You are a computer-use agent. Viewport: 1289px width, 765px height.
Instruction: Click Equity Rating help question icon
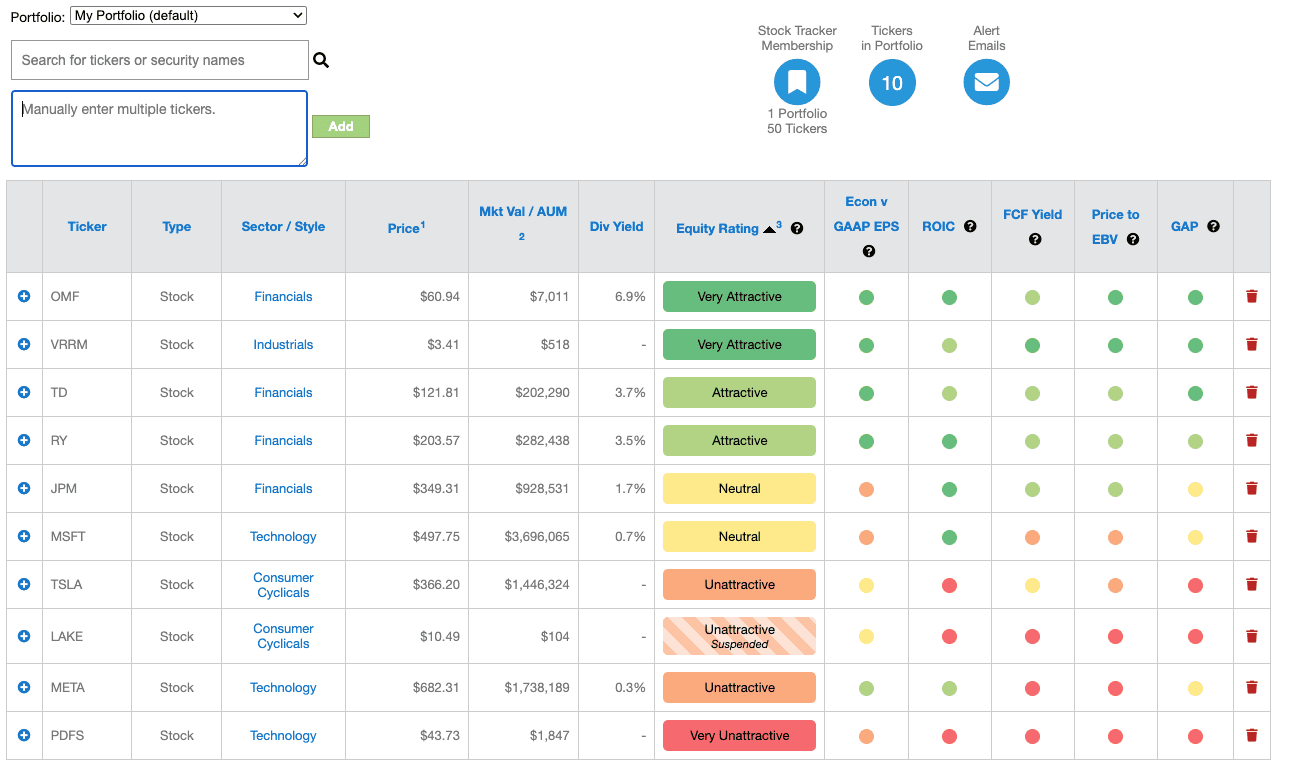click(797, 228)
